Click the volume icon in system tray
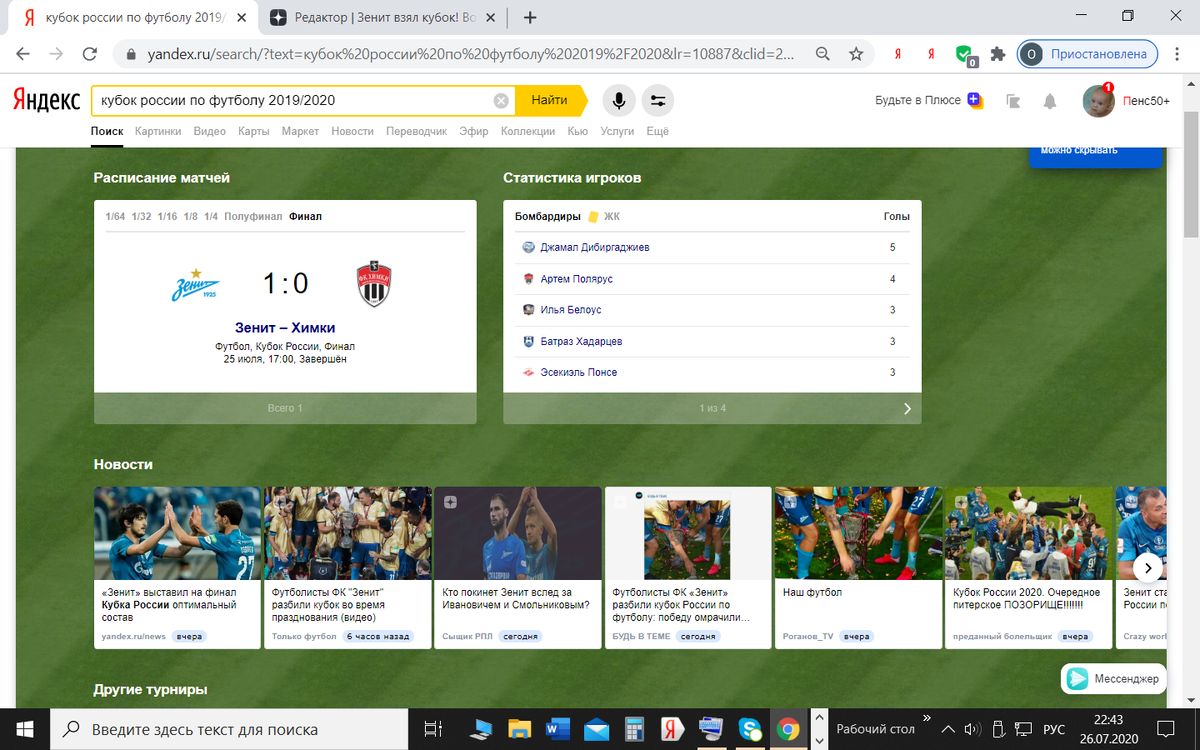 point(971,729)
